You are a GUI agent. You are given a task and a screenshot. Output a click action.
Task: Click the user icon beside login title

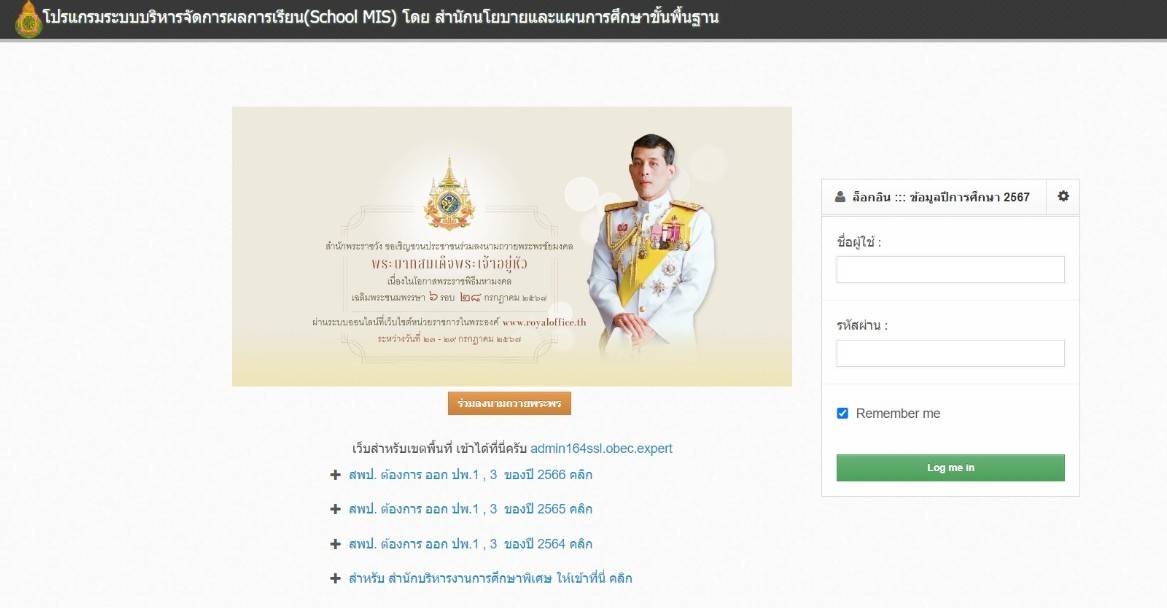tap(840, 197)
